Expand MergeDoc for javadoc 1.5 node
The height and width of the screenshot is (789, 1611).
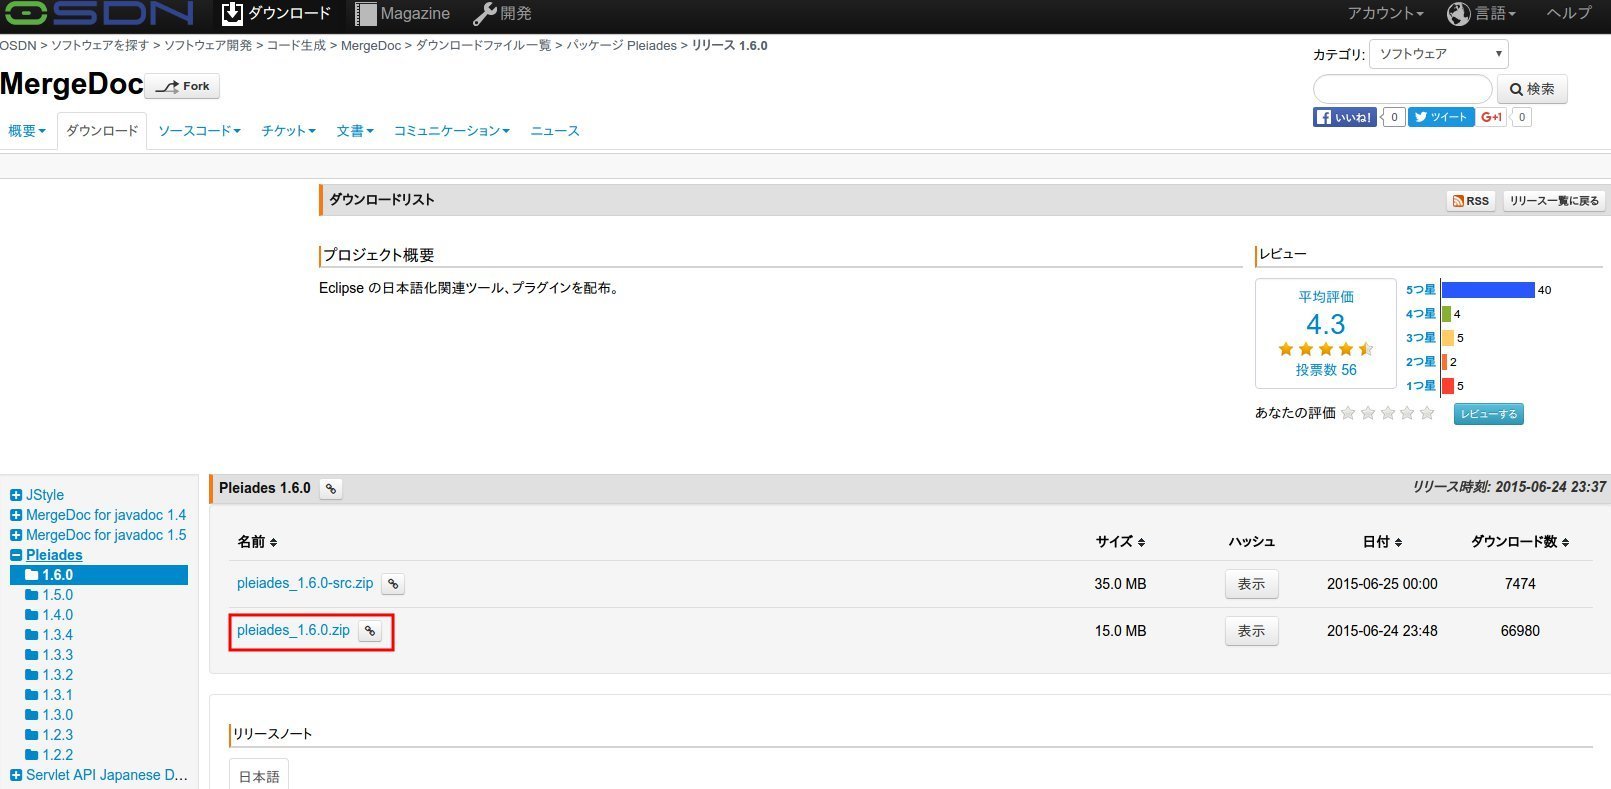[16, 535]
